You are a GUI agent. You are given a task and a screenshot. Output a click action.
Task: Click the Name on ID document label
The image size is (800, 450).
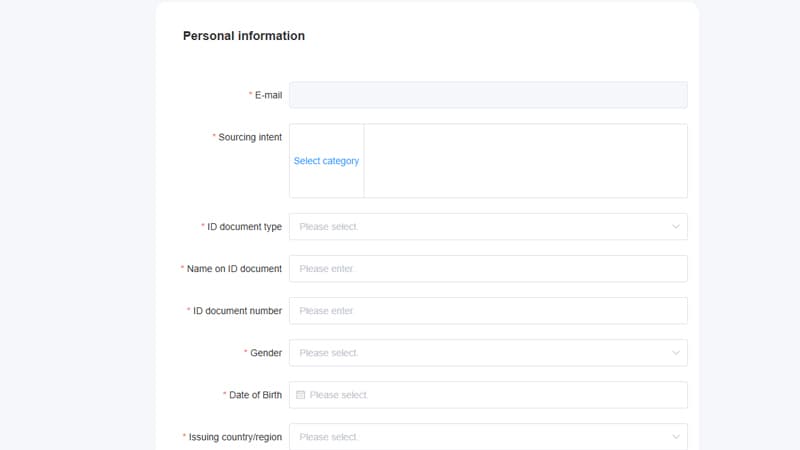click(234, 269)
